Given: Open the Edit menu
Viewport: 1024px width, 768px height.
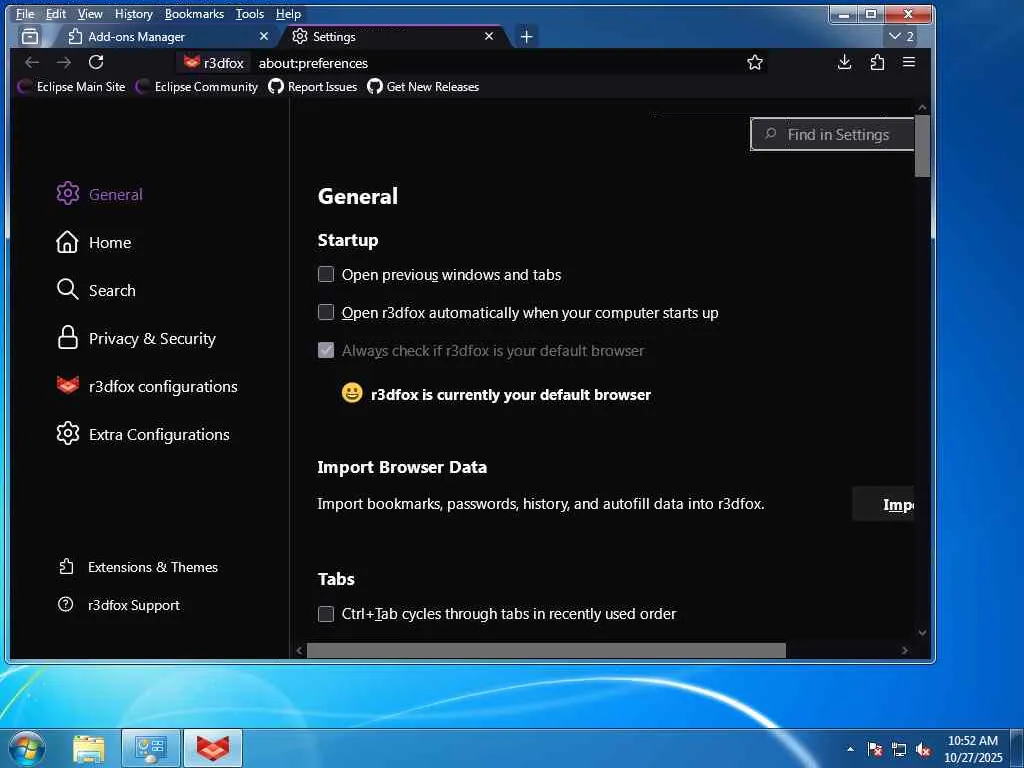Looking at the screenshot, I should 56,14.
